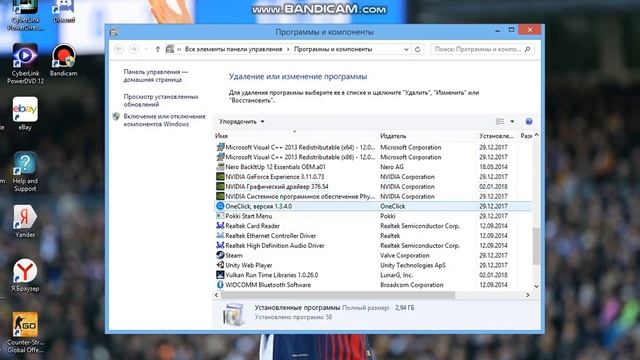Click the Pokki Start Menu icon

pyautogui.click(x=220, y=216)
